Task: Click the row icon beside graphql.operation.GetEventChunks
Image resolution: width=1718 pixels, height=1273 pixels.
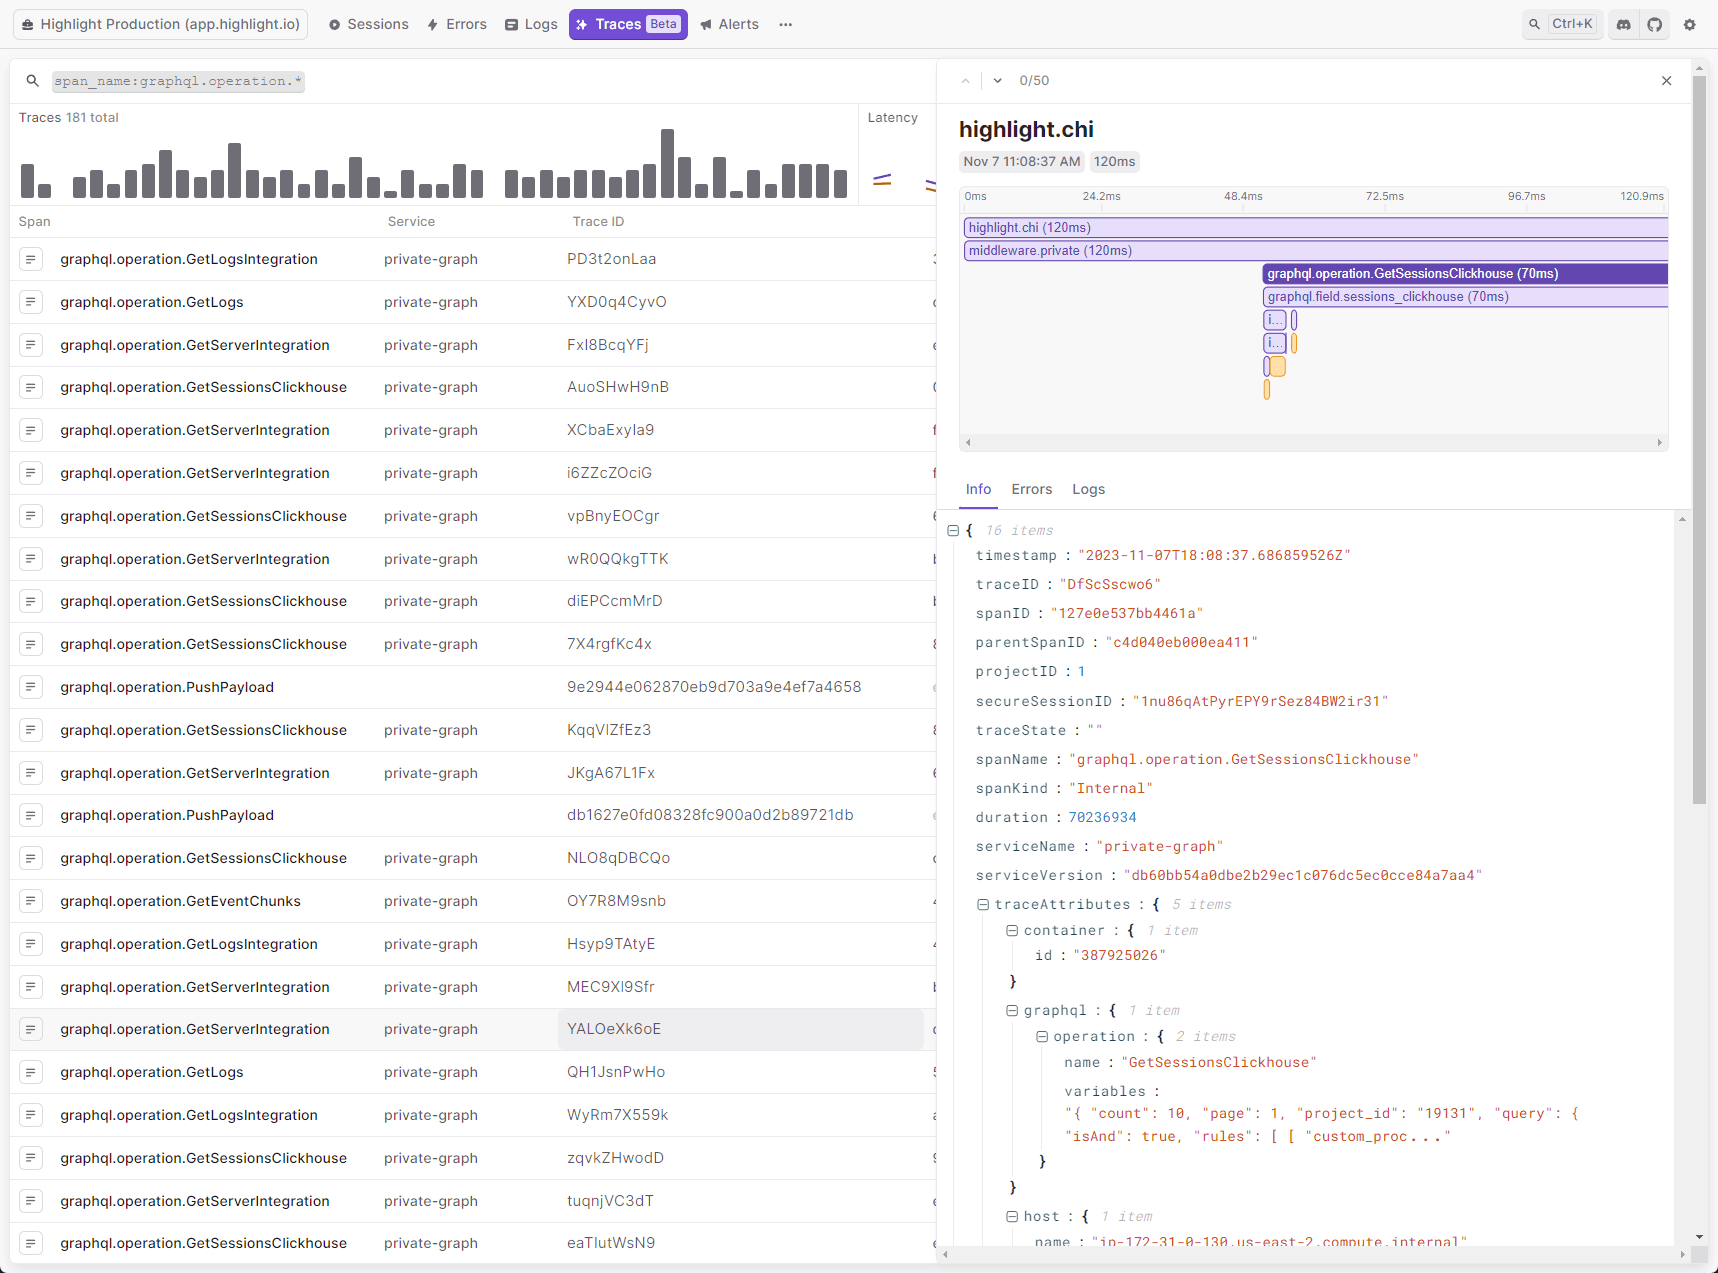Action: [x=31, y=901]
